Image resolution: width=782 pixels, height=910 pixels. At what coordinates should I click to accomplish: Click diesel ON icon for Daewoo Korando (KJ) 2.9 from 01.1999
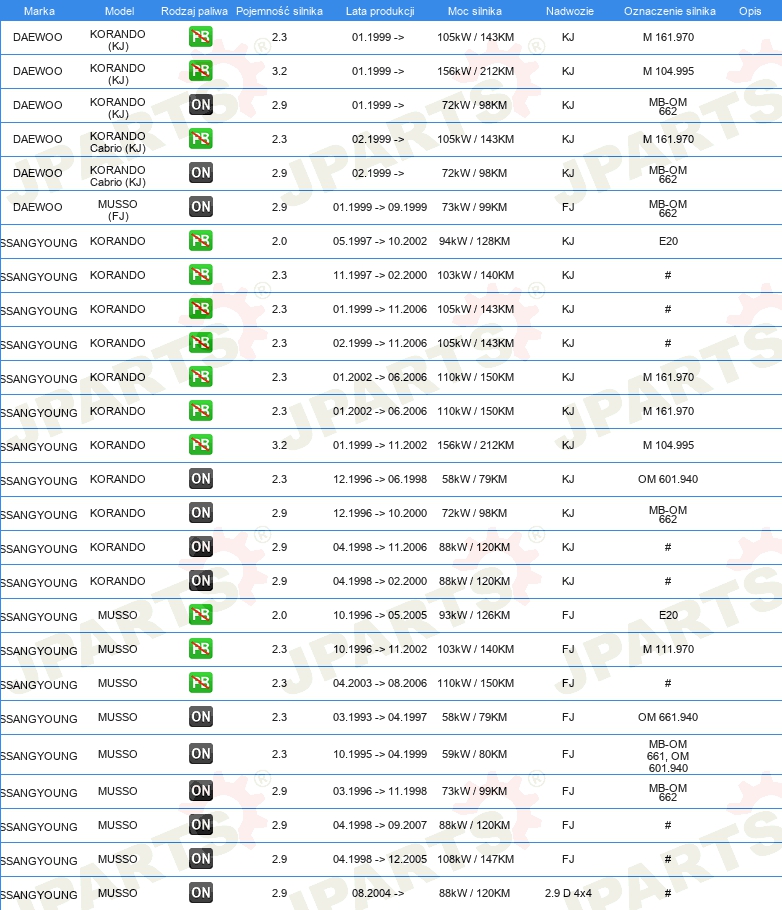pyautogui.click(x=201, y=105)
